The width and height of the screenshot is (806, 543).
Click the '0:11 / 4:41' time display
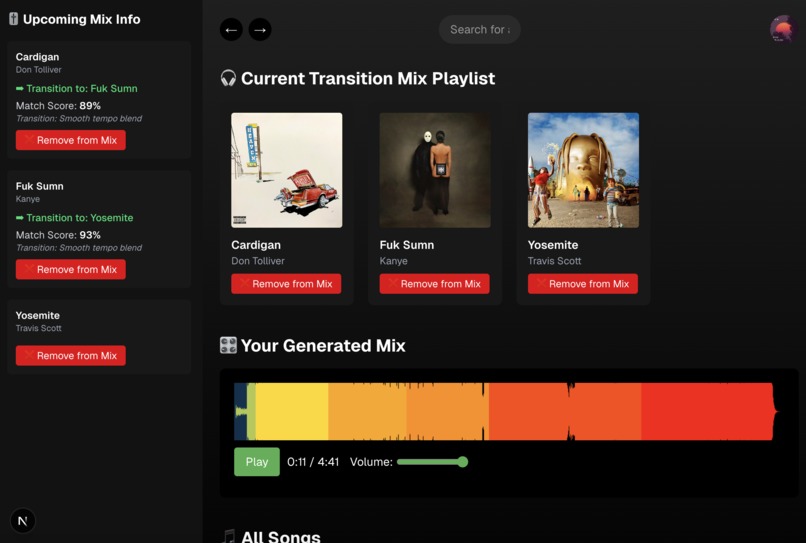click(x=313, y=462)
